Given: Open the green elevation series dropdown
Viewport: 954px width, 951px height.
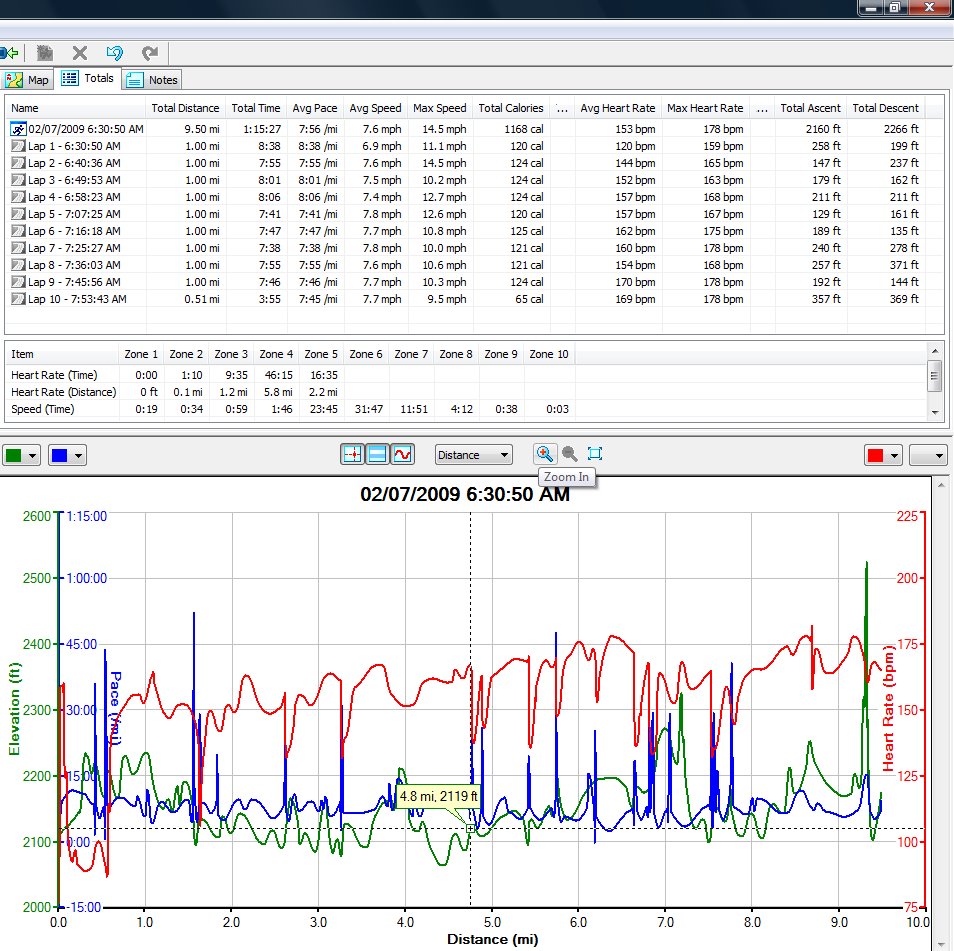Looking at the screenshot, I should click(x=22, y=455).
